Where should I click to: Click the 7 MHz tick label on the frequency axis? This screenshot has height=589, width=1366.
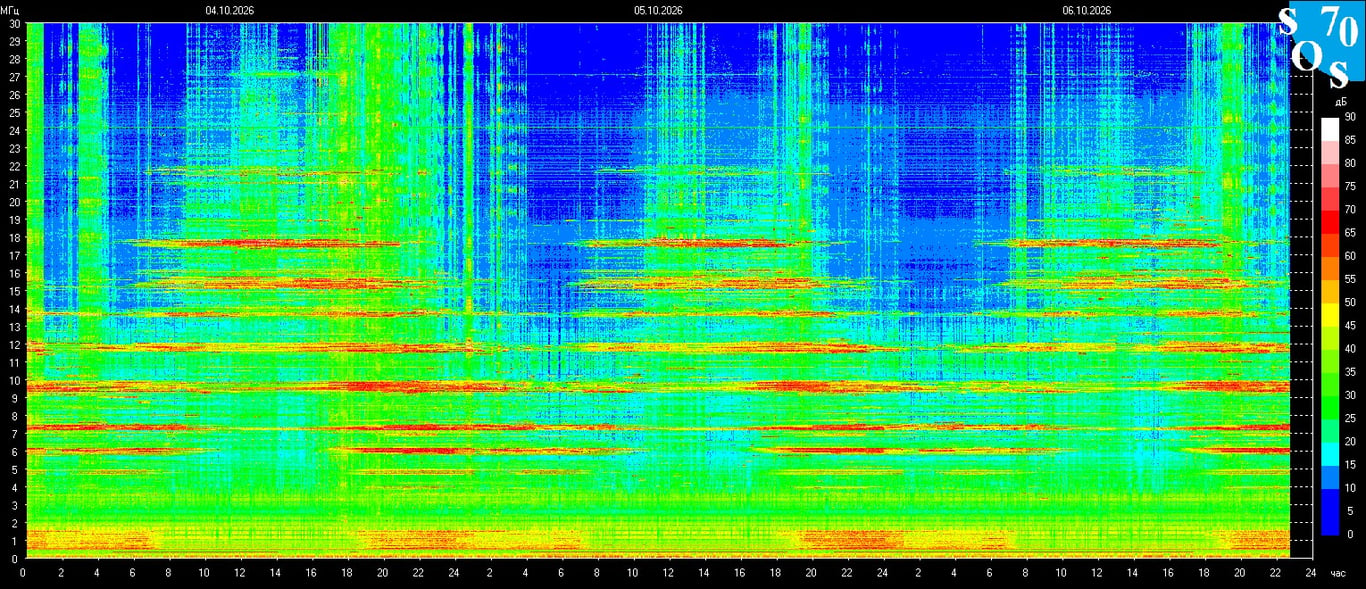click(16, 433)
